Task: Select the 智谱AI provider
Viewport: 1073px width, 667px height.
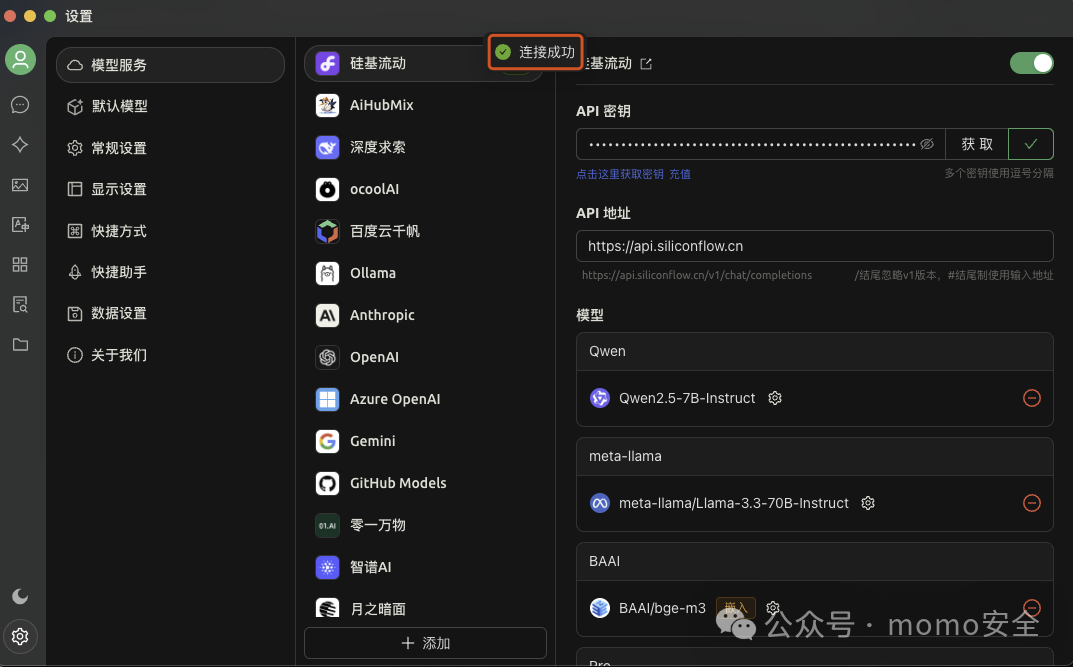Action: point(425,567)
